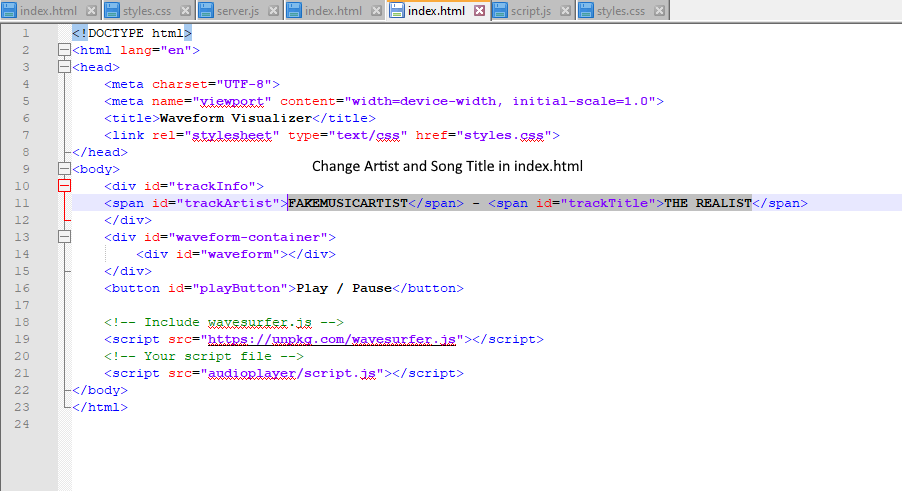Click the "trackTitle" id value
This screenshot has width=902, height=491.
coord(608,203)
